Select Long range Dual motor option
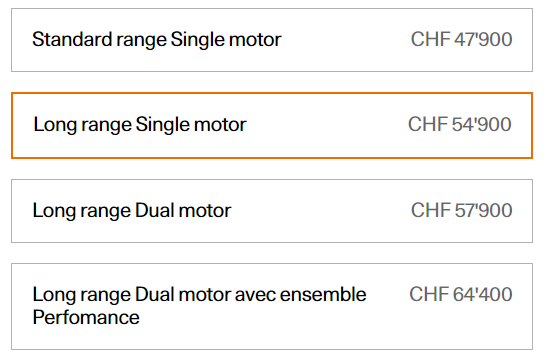Viewport: 544px width, 360px height. [272, 211]
